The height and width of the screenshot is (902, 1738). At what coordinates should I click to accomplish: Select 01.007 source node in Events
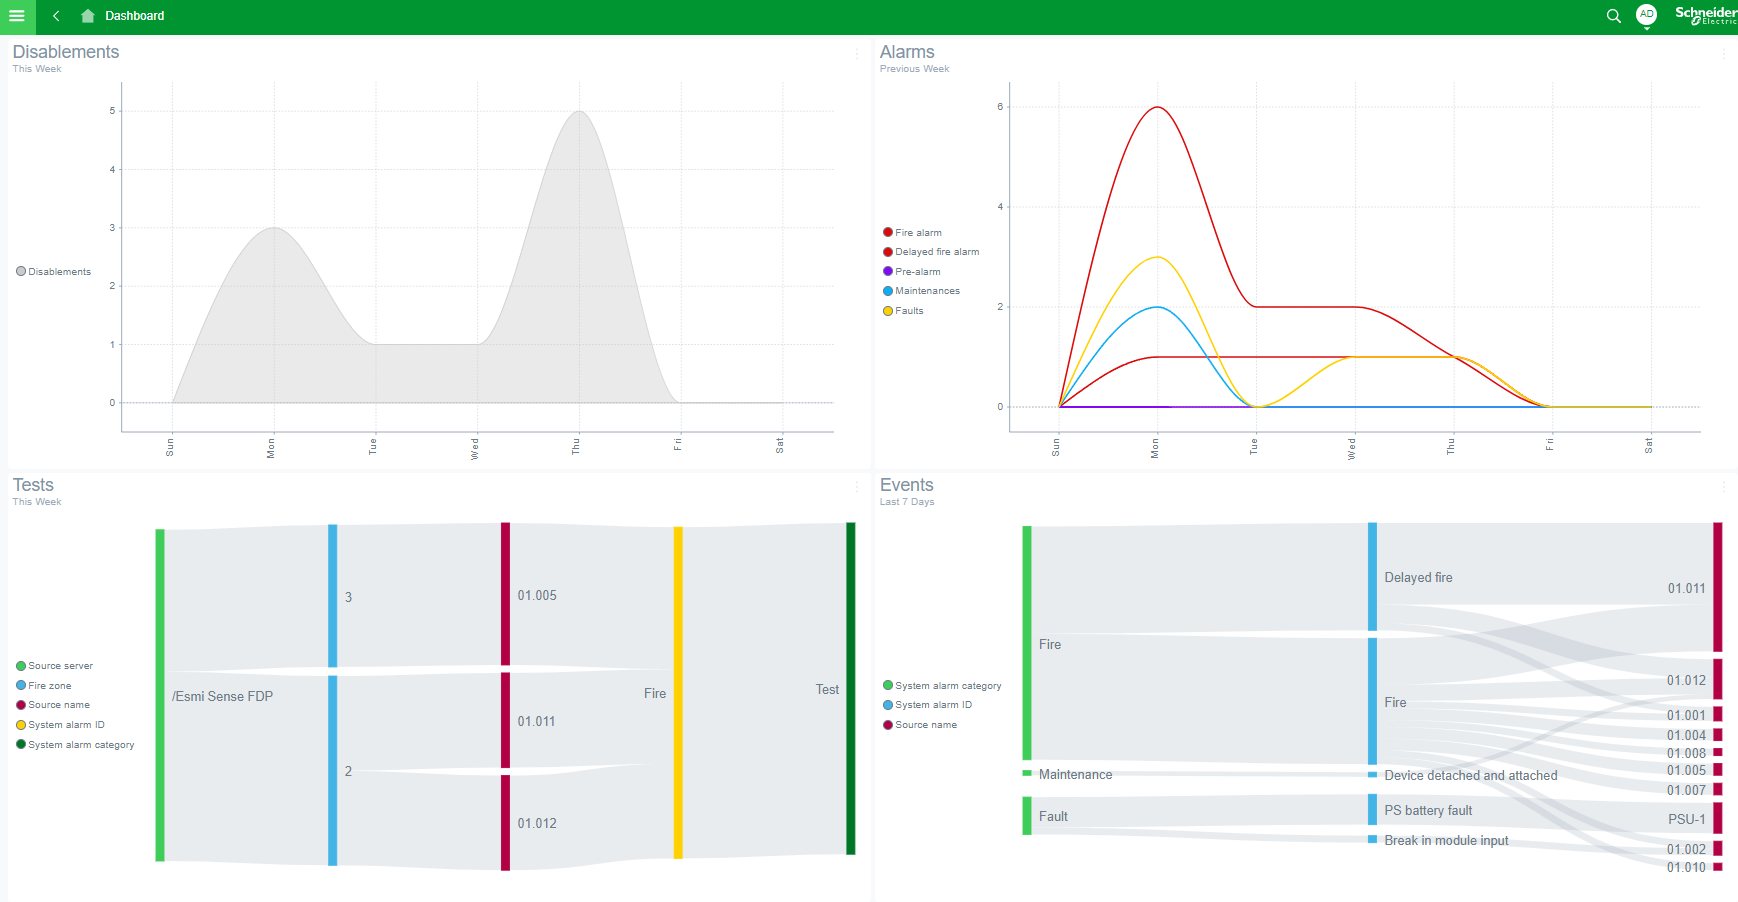click(1718, 789)
